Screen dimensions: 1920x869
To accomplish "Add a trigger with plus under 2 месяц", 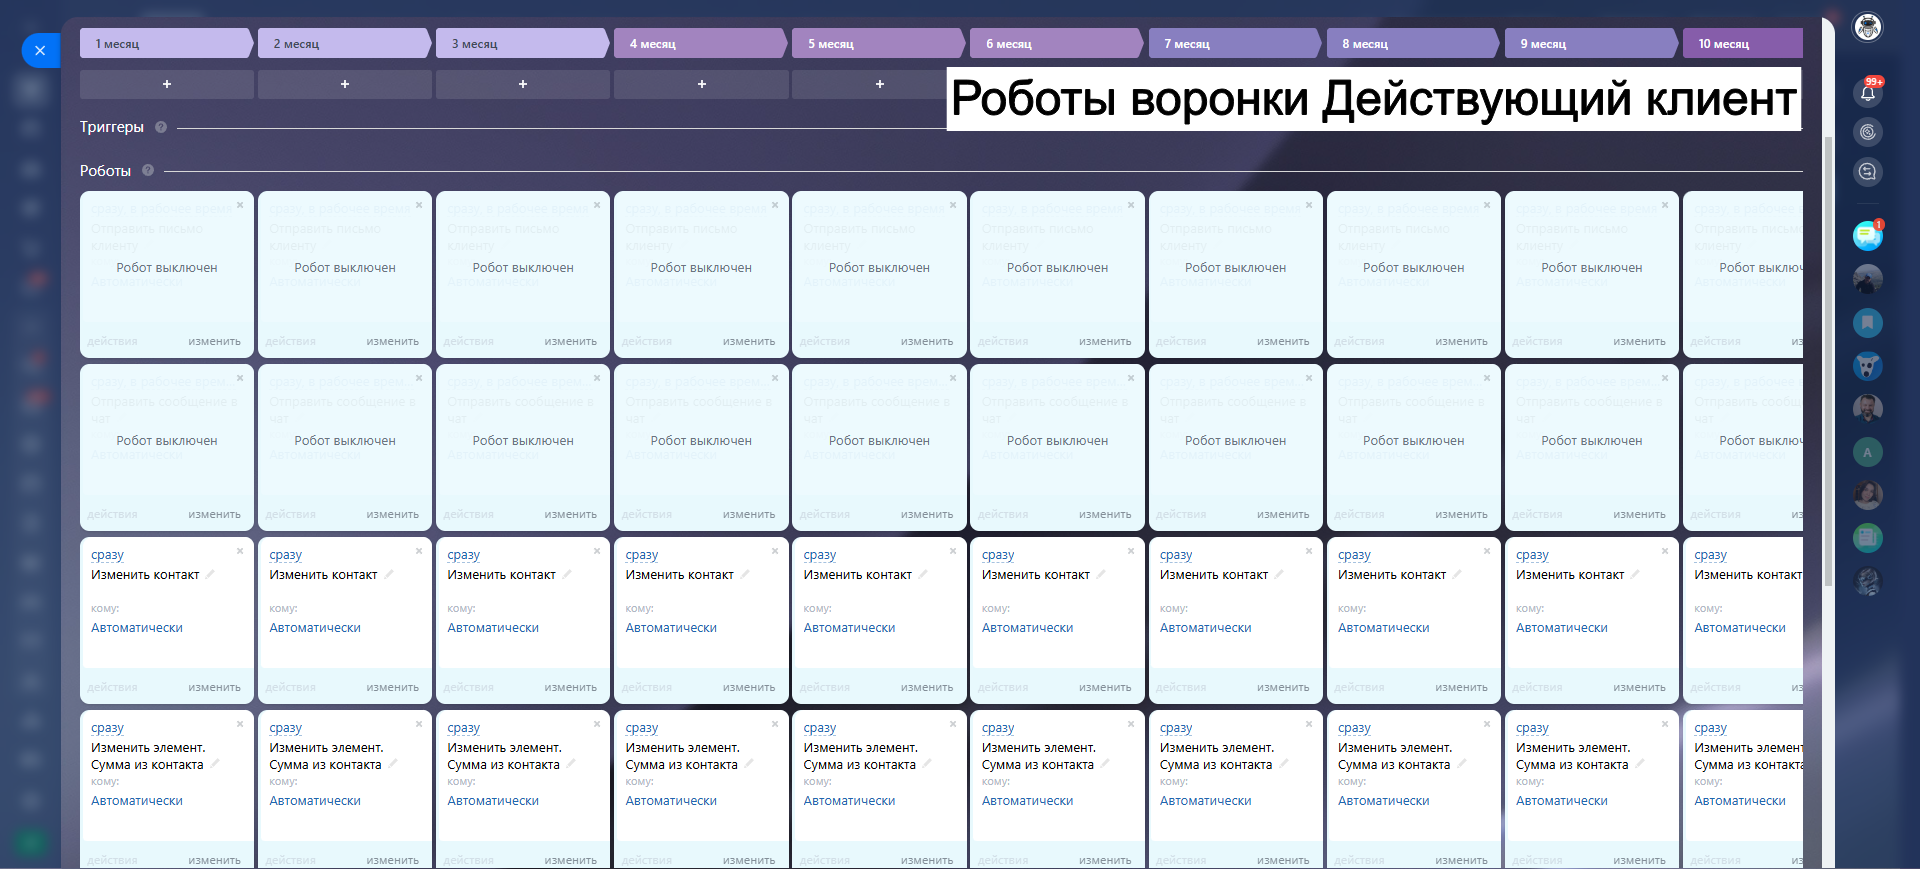I will pyautogui.click(x=345, y=84).
